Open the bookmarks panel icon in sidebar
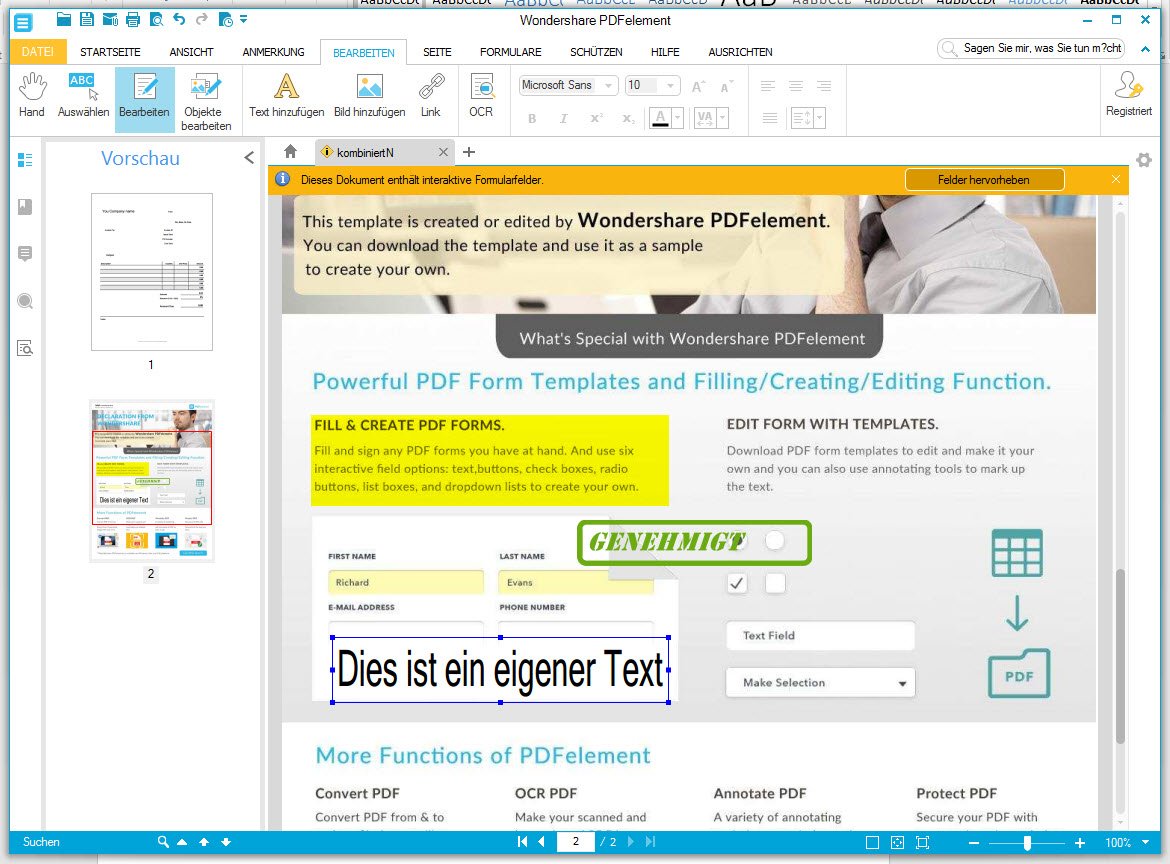 (x=25, y=207)
